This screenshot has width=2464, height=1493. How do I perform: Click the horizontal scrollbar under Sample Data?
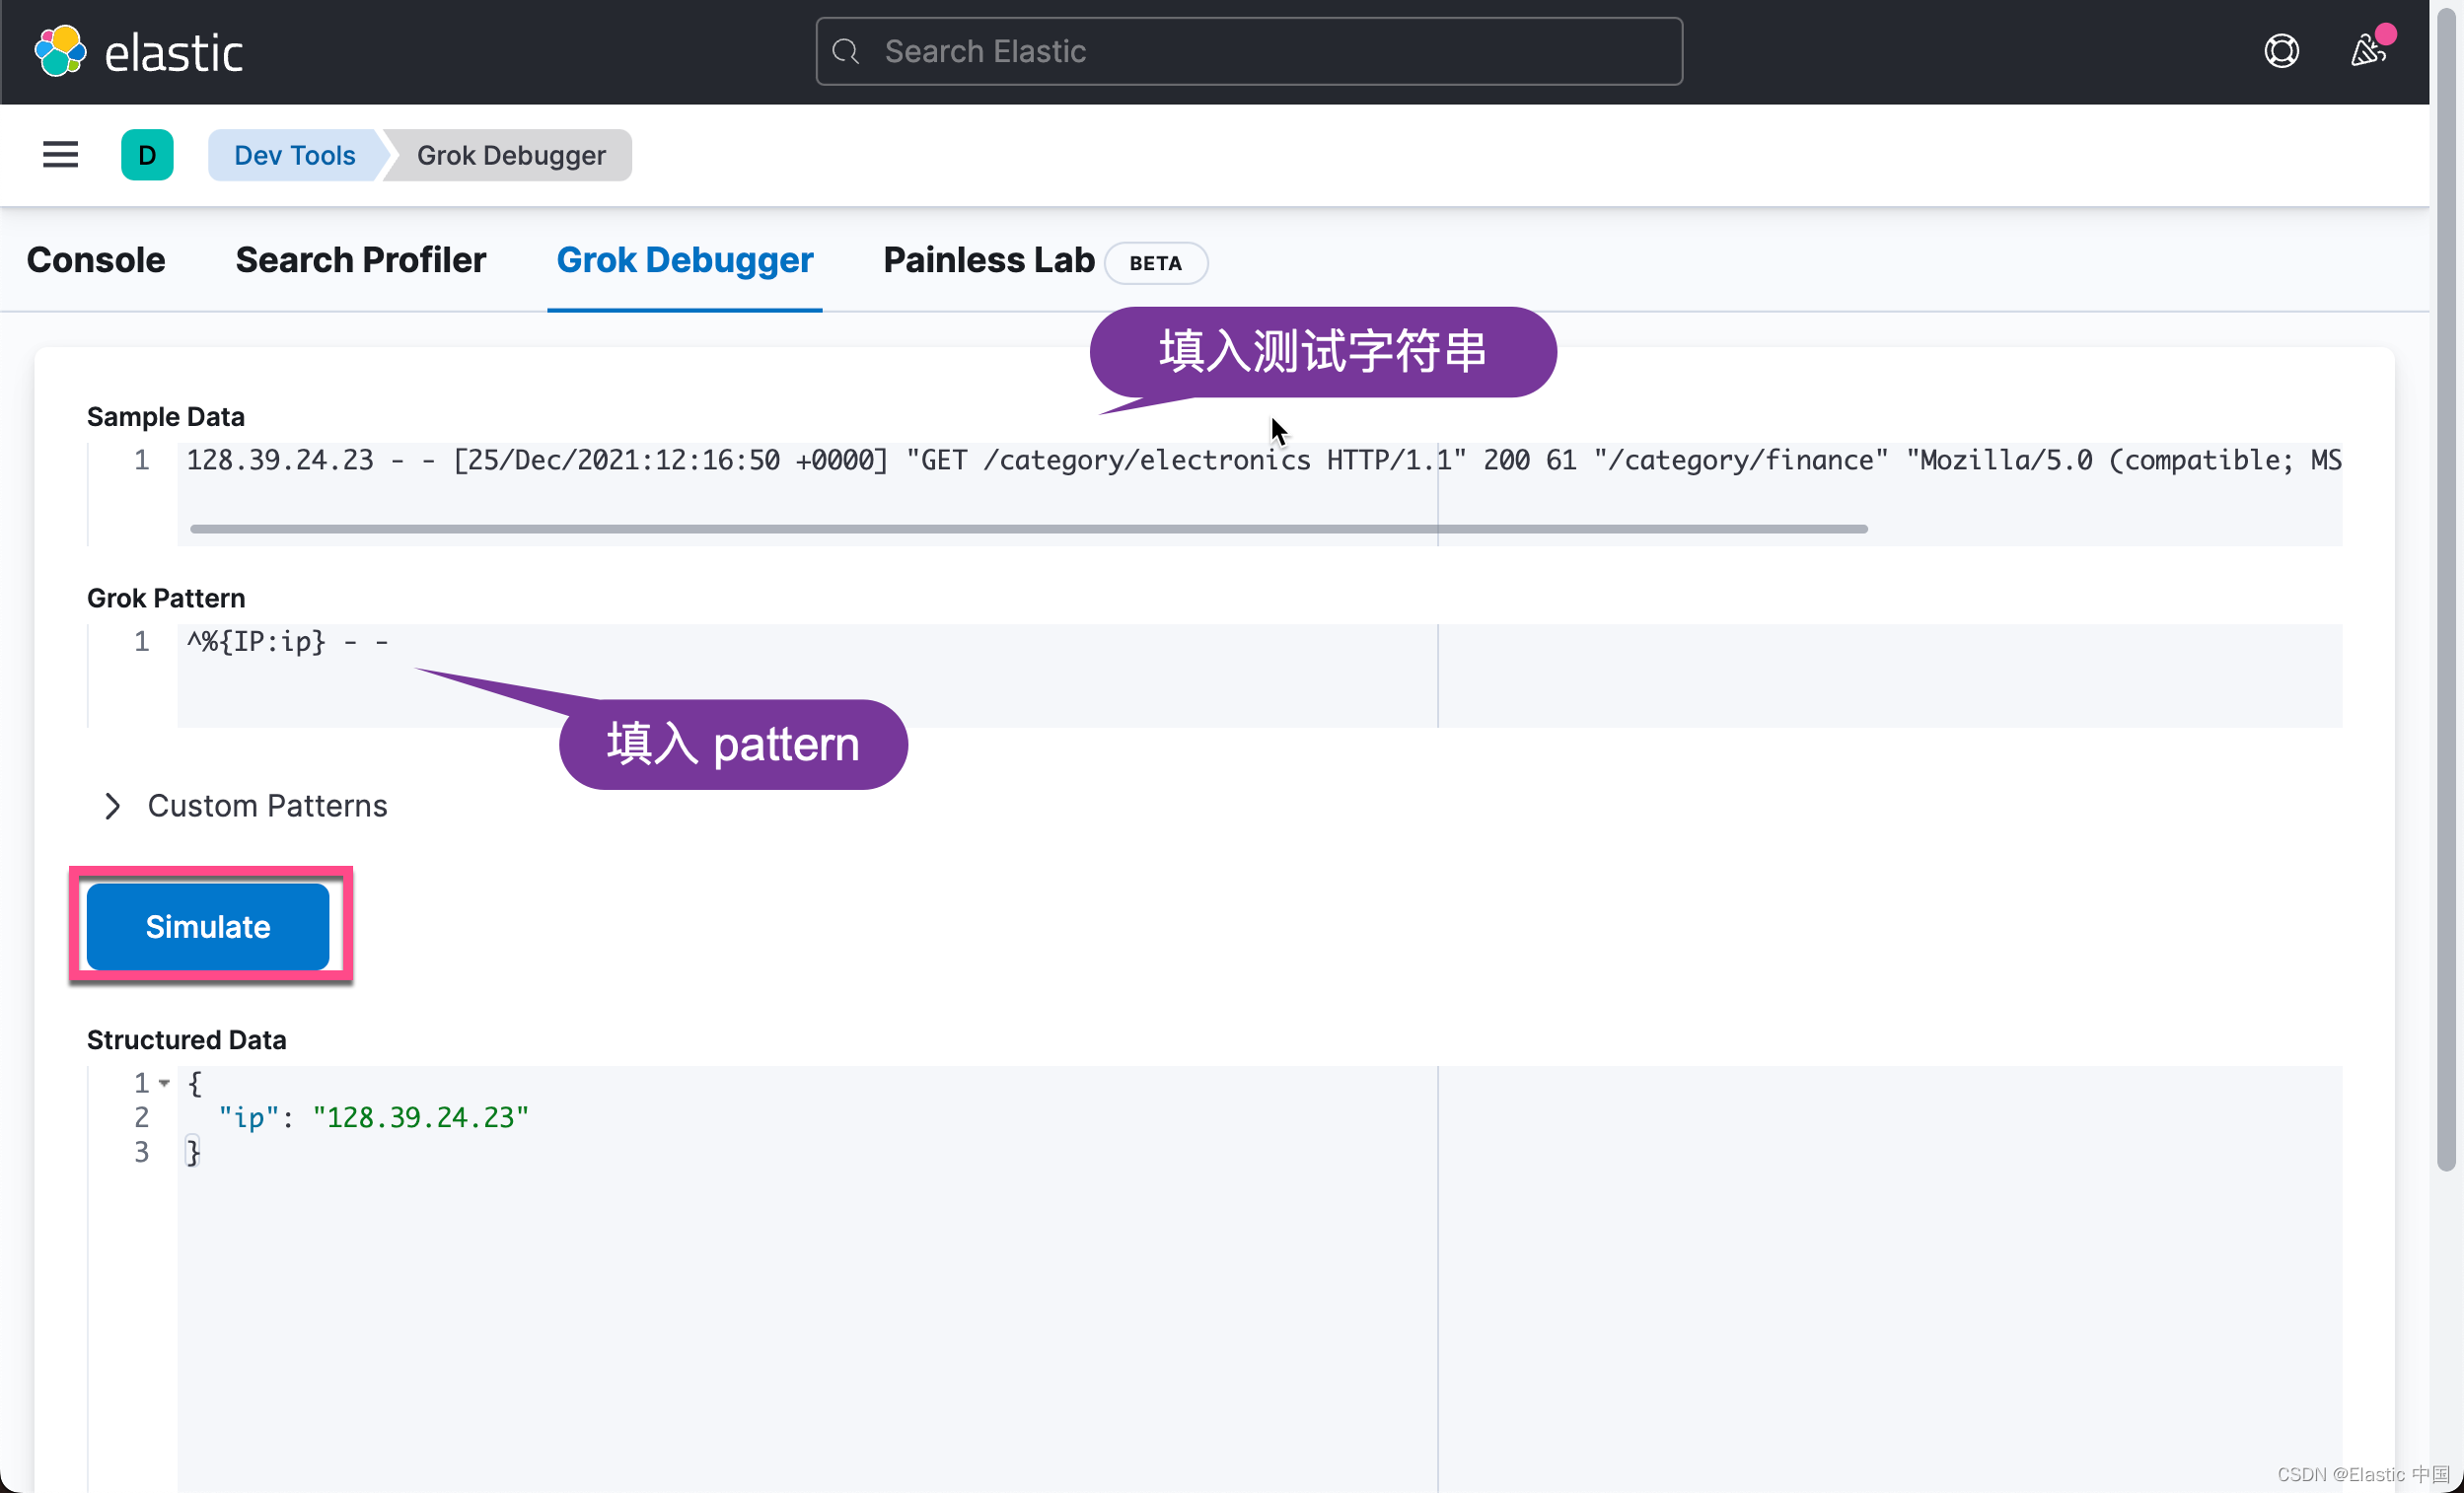pos(1028,528)
